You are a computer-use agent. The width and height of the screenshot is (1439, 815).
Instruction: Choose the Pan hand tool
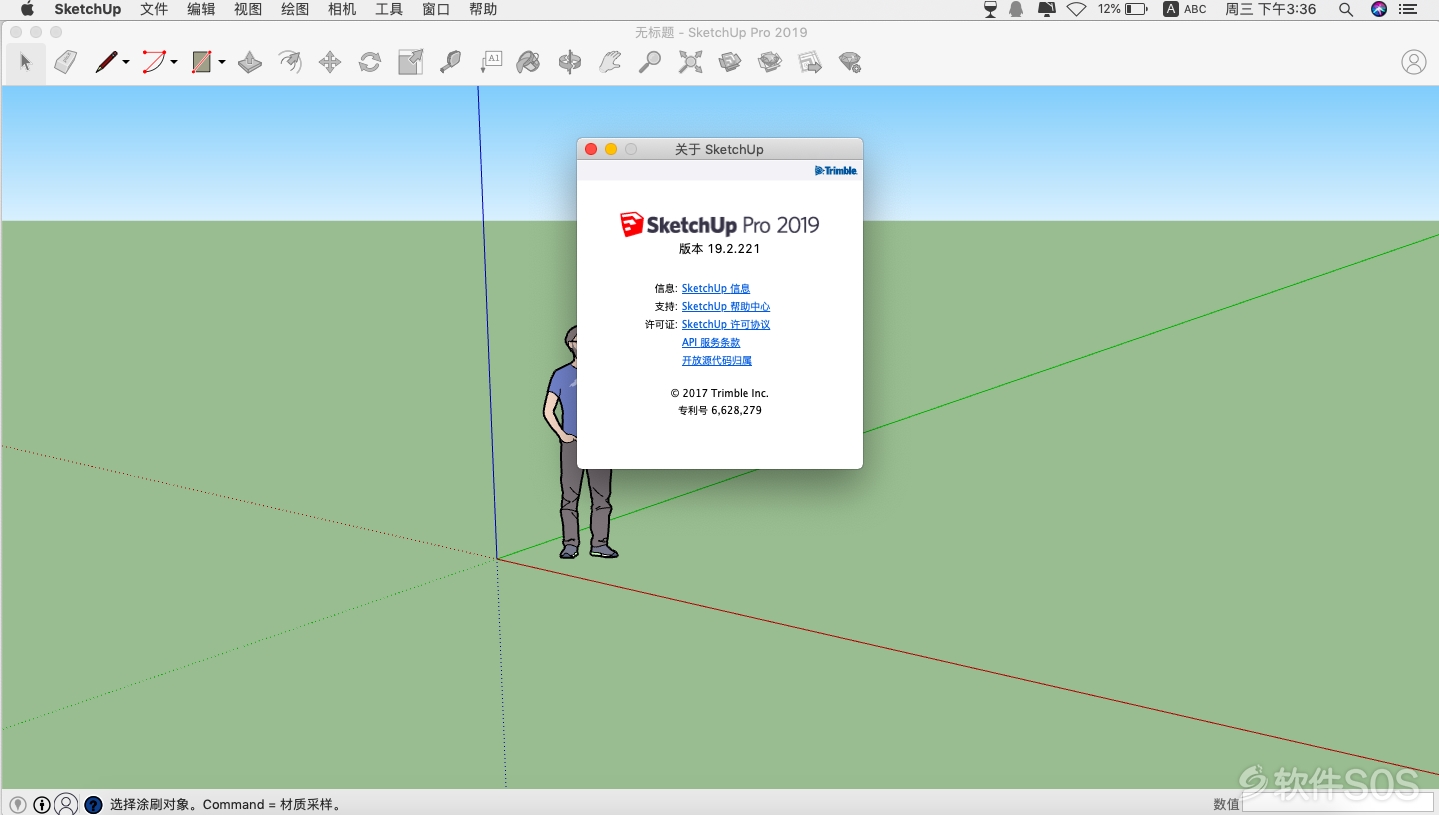pyautogui.click(x=610, y=62)
